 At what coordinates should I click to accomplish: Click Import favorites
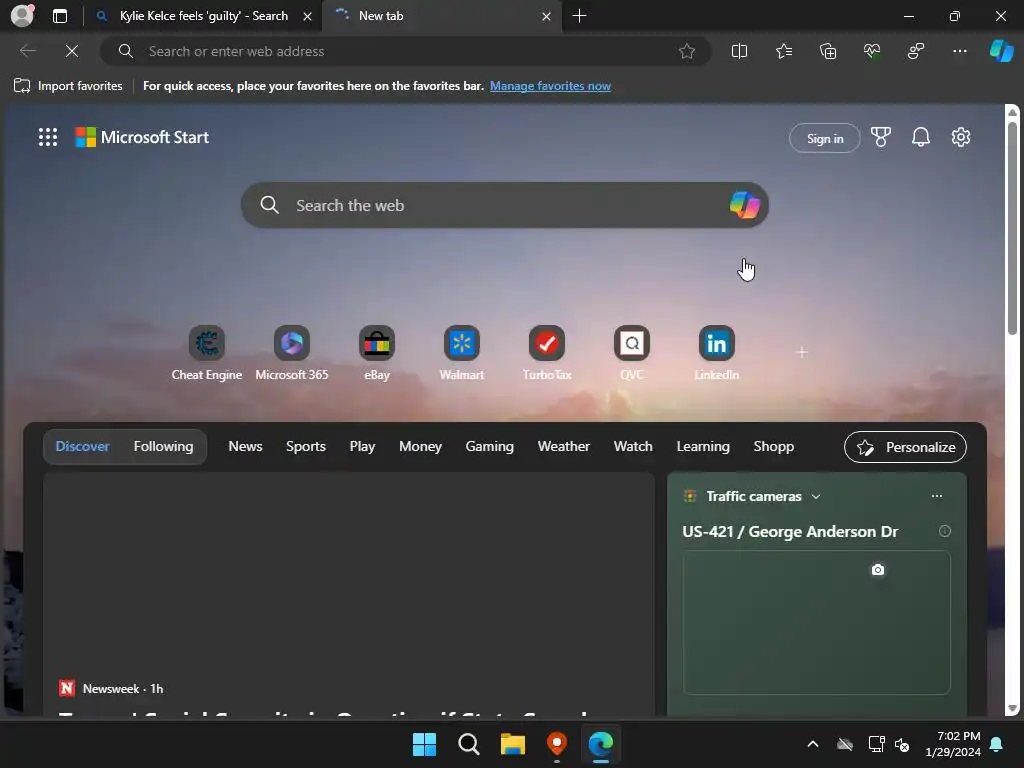[68, 86]
